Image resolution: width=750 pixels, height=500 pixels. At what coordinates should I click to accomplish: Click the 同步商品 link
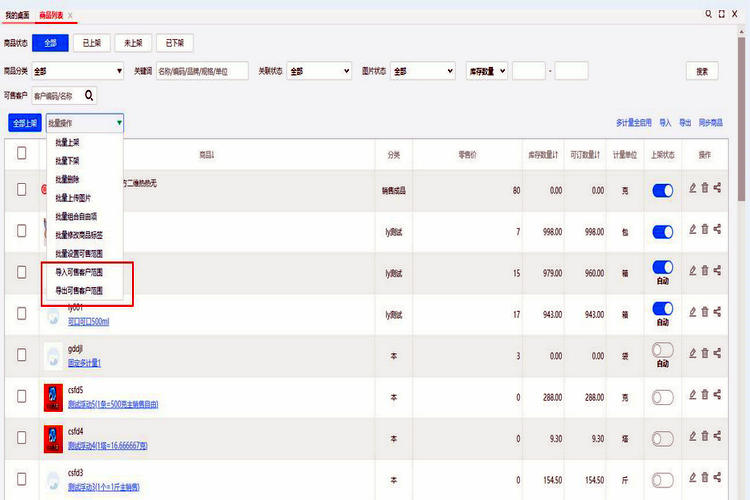(x=711, y=123)
